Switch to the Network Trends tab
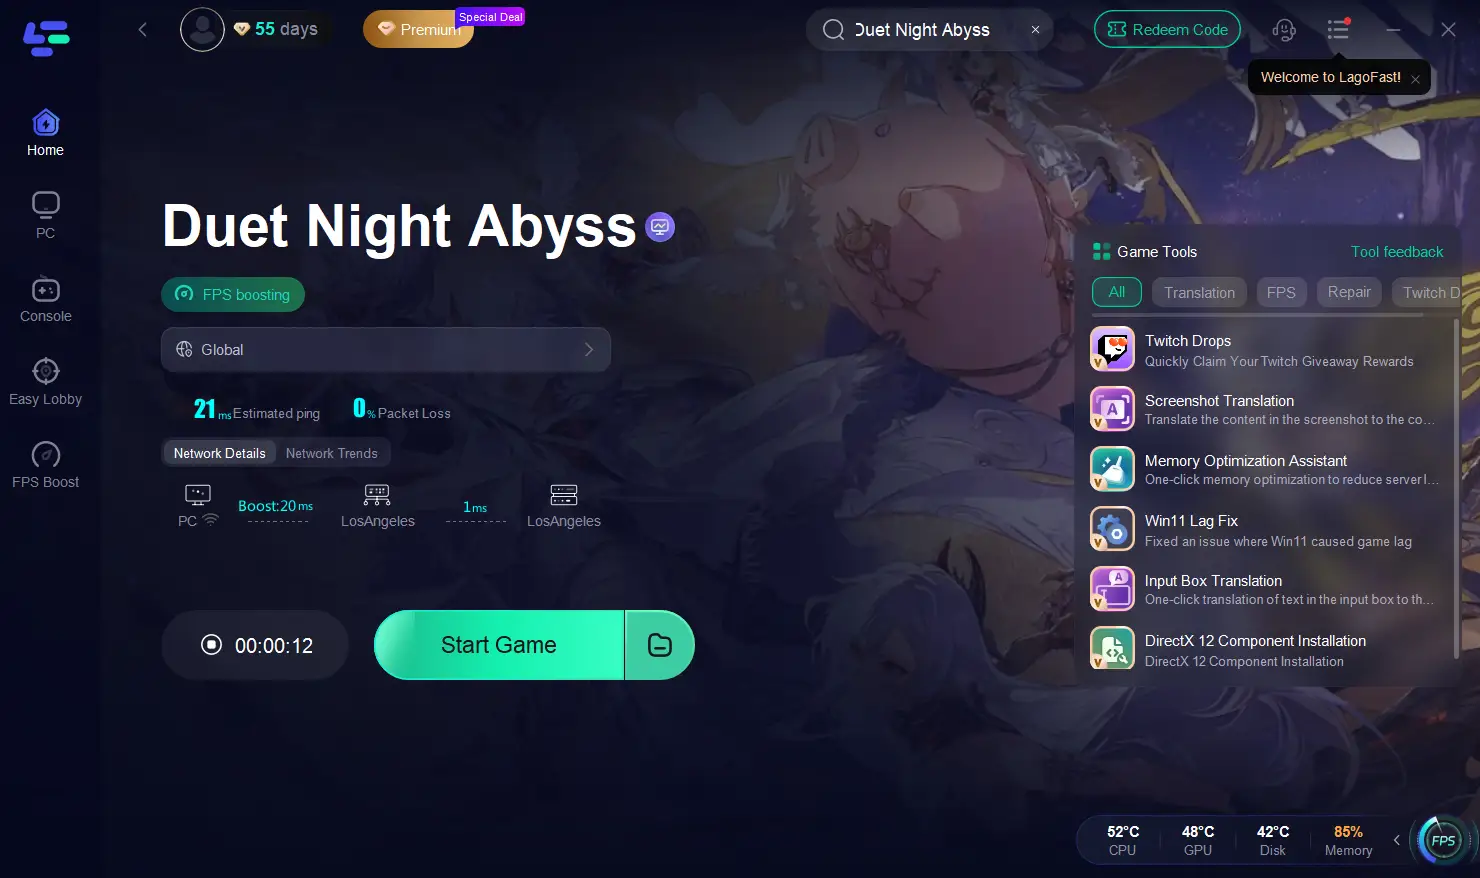 click(332, 453)
